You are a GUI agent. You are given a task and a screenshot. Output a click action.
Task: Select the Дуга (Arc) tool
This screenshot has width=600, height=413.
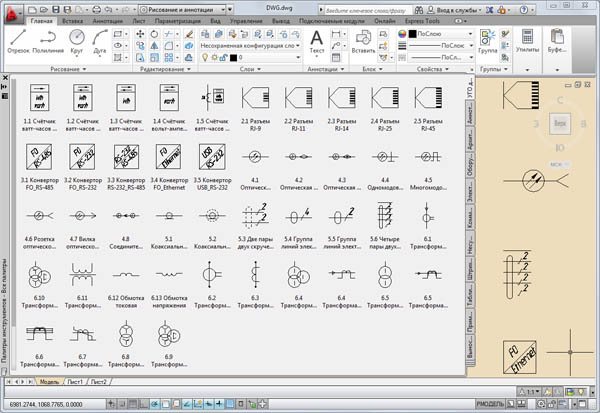click(x=102, y=41)
